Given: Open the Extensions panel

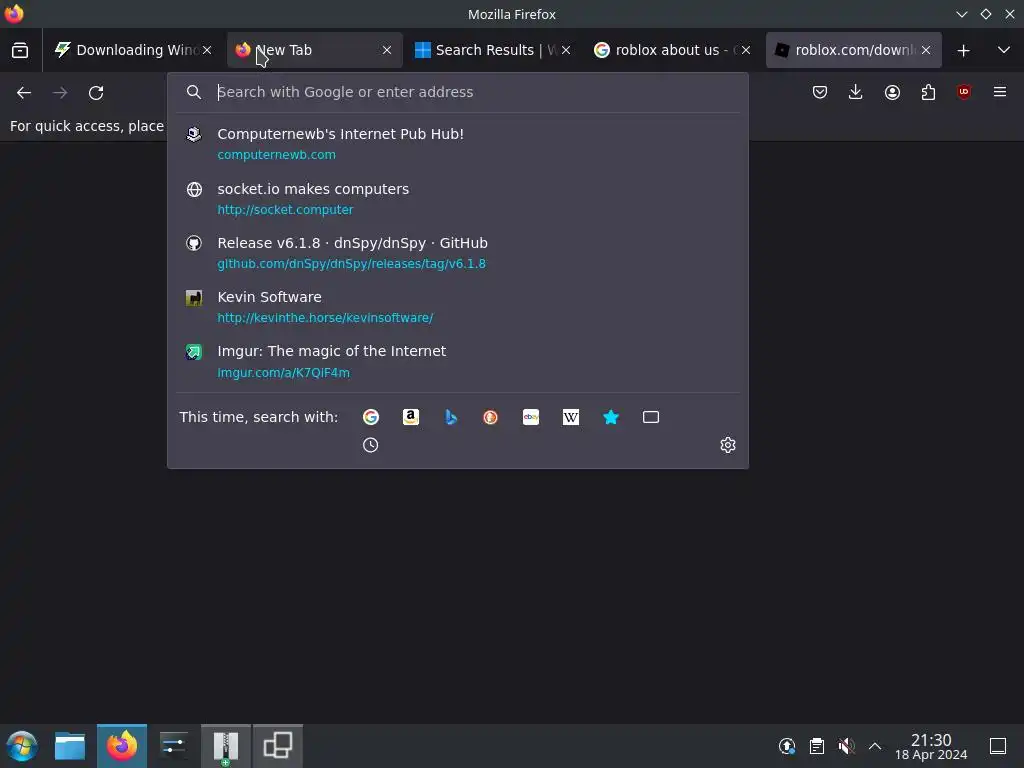Looking at the screenshot, I should coord(928,92).
